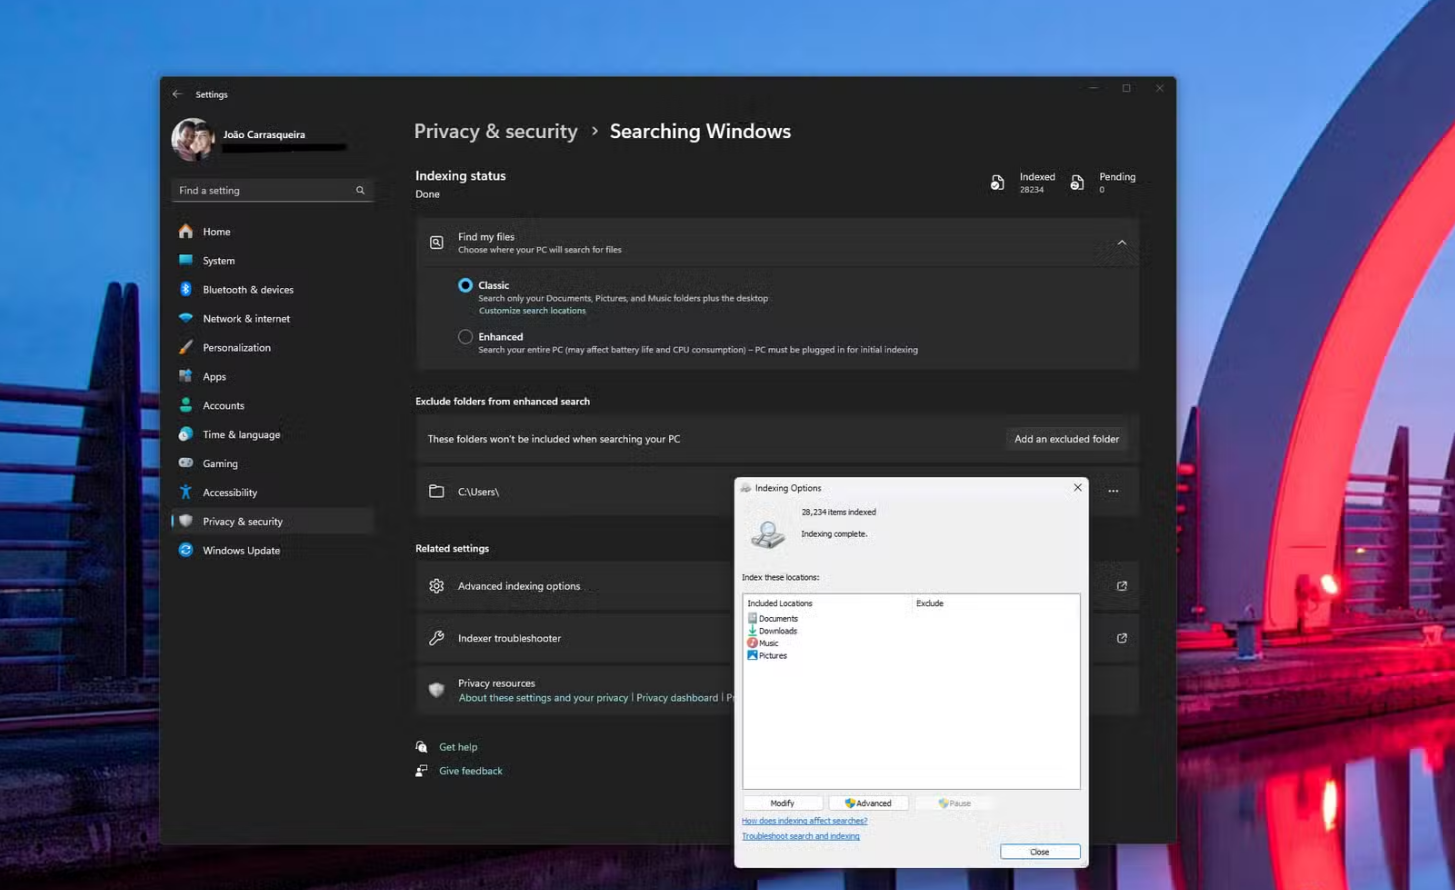Click the 'Get help' link
The width and height of the screenshot is (1455, 890).
pyautogui.click(x=458, y=747)
